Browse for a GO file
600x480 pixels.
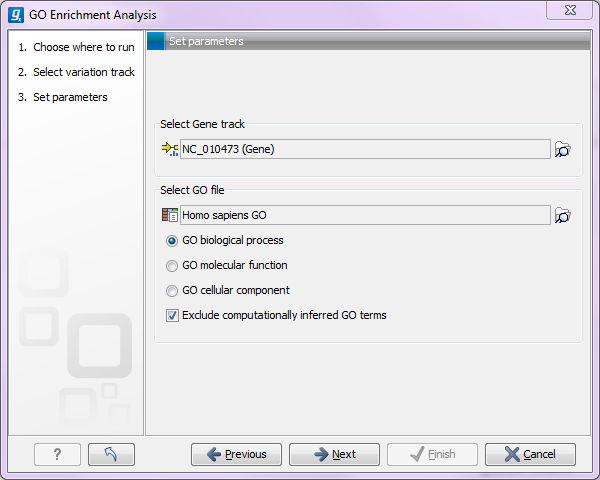click(x=562, y=215)
